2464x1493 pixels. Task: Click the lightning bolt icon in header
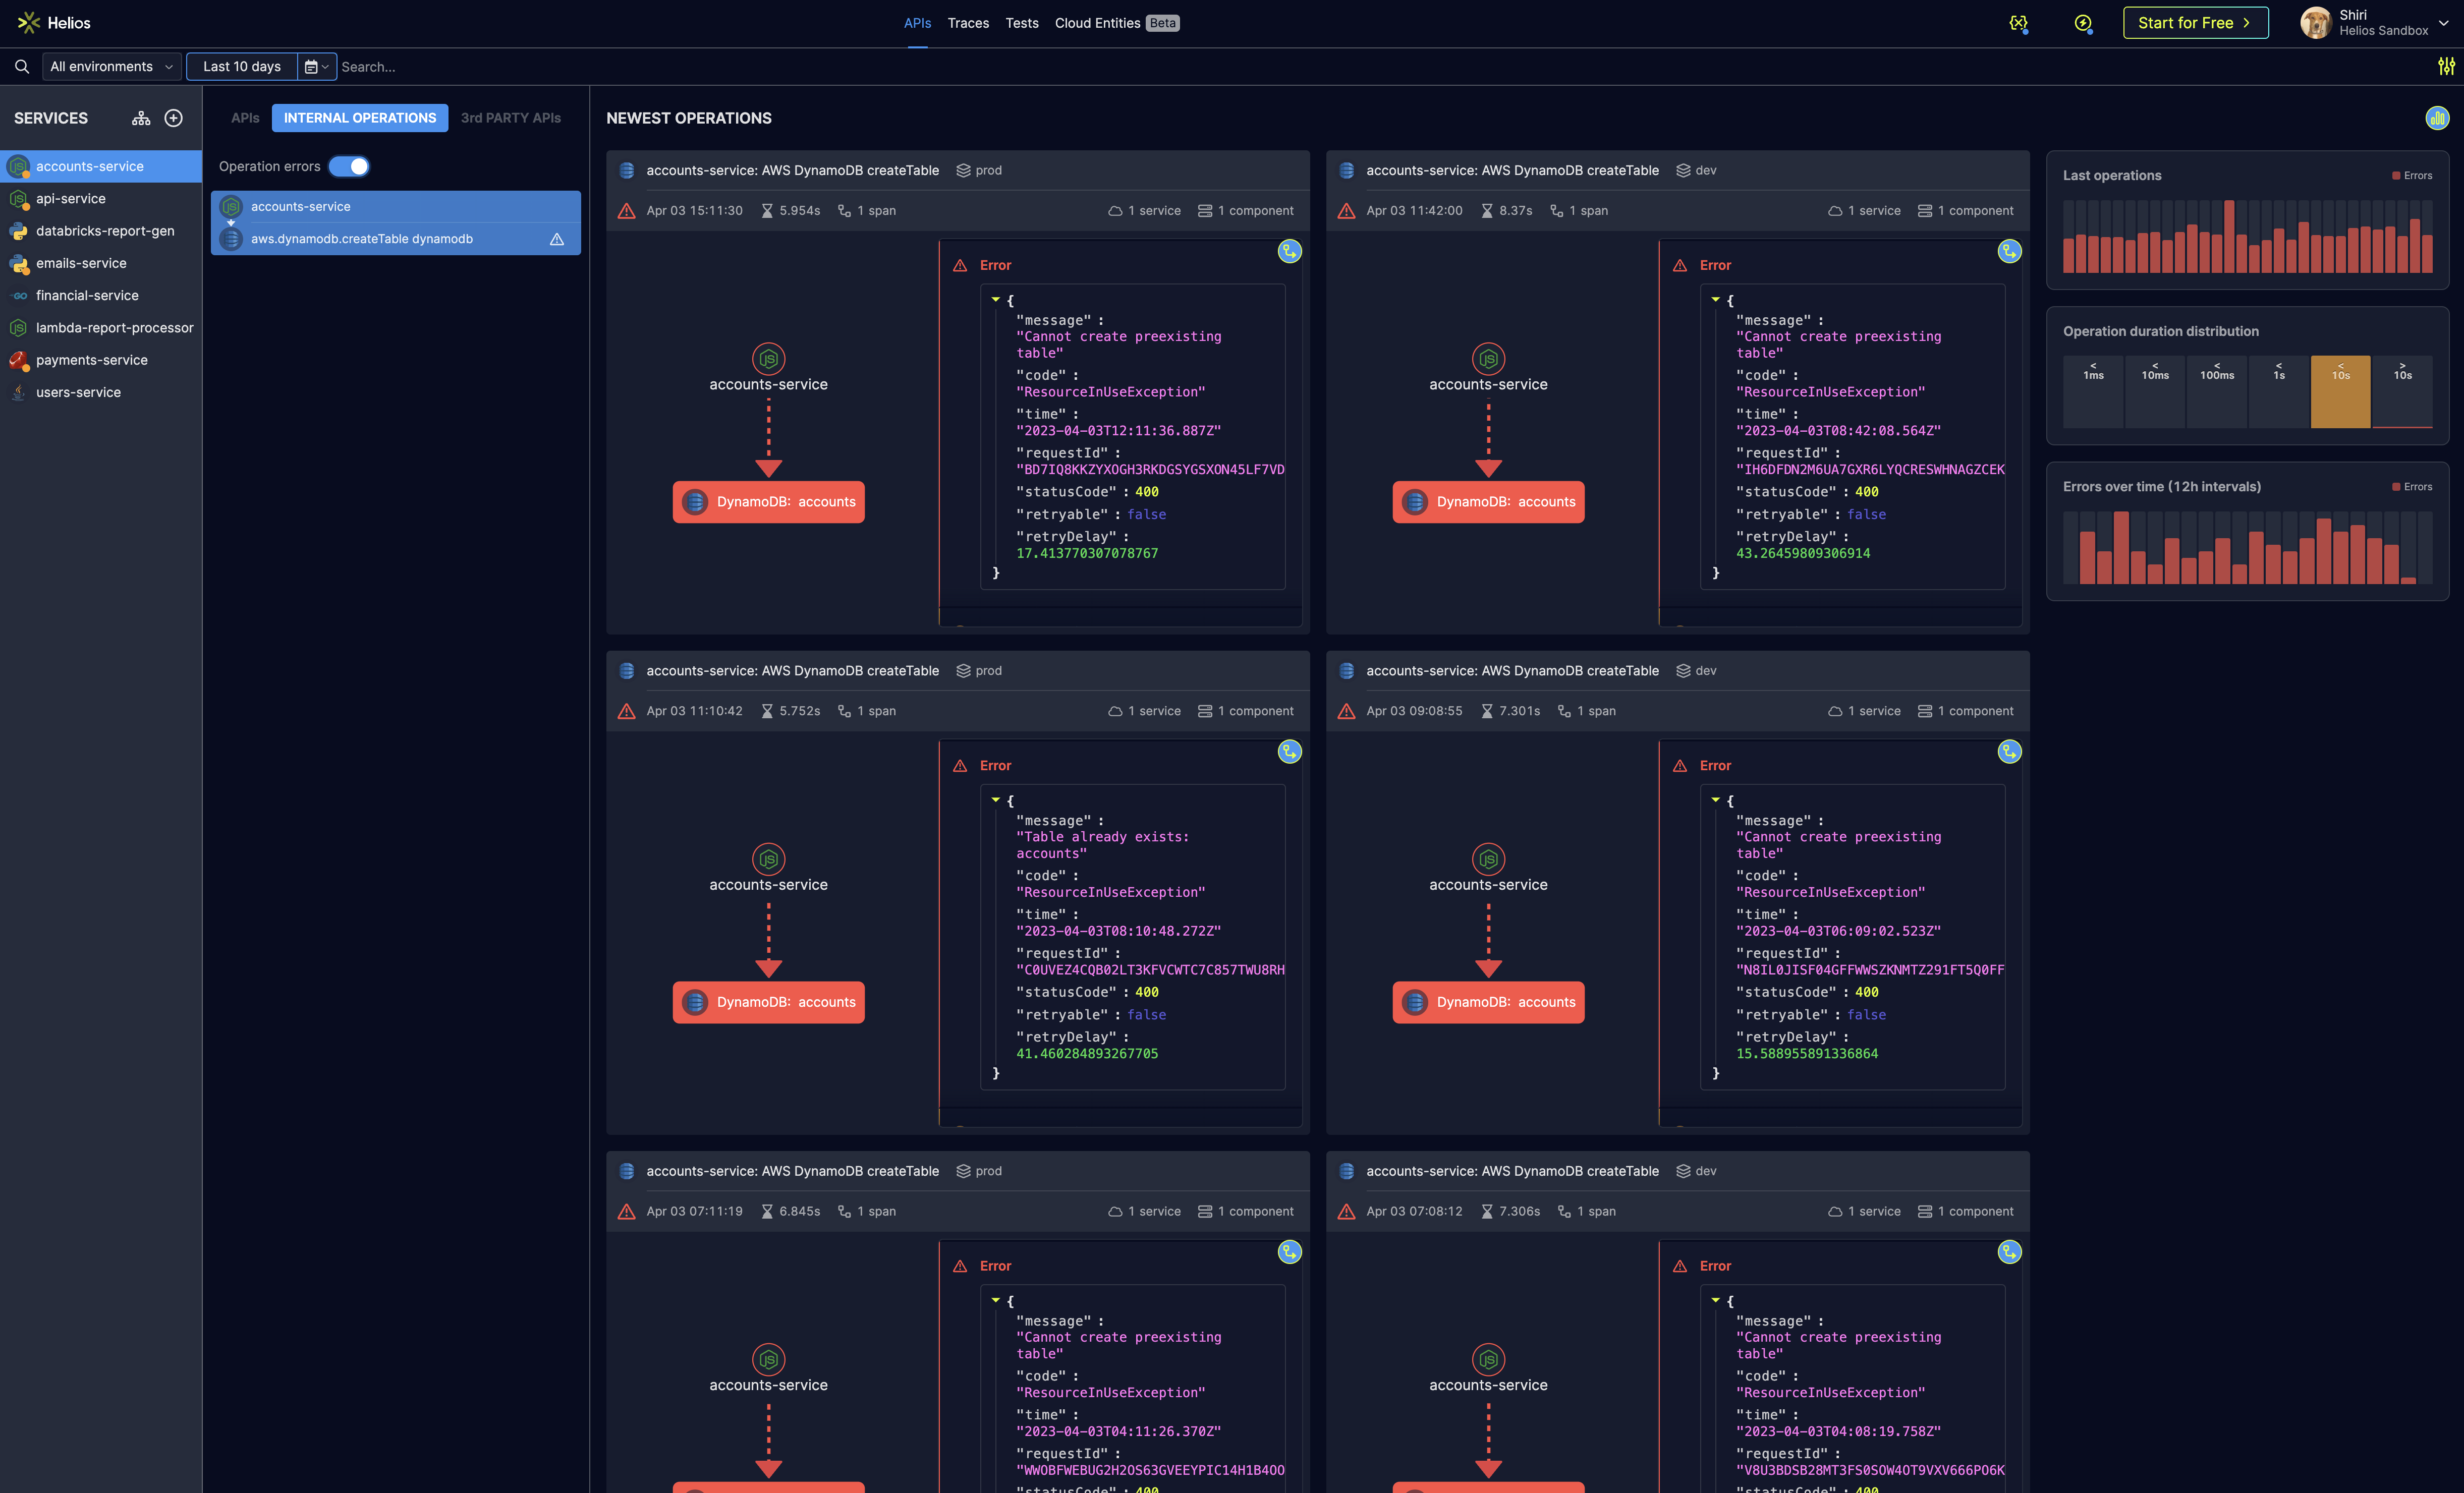[x=2083, y=23]
